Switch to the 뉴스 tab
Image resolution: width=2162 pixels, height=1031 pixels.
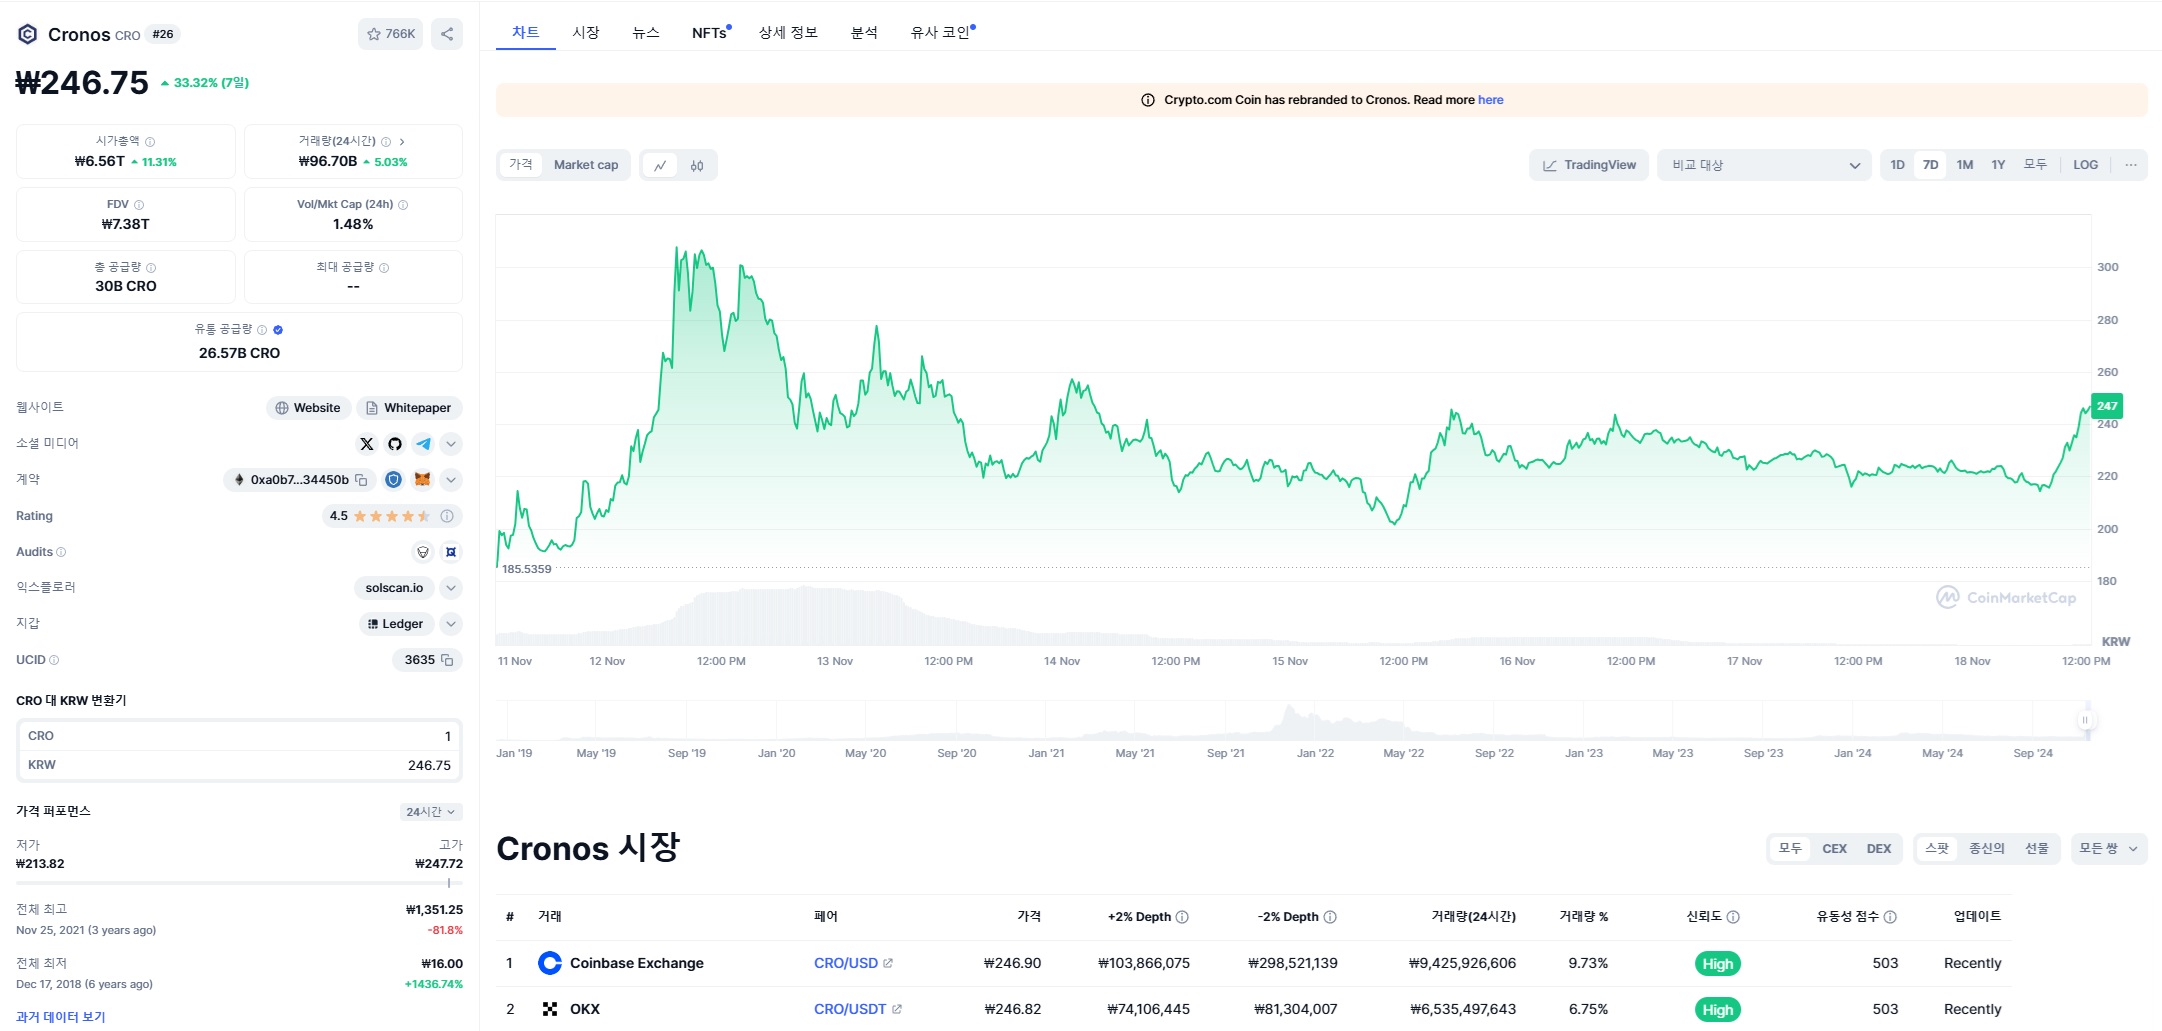point(646,33)
